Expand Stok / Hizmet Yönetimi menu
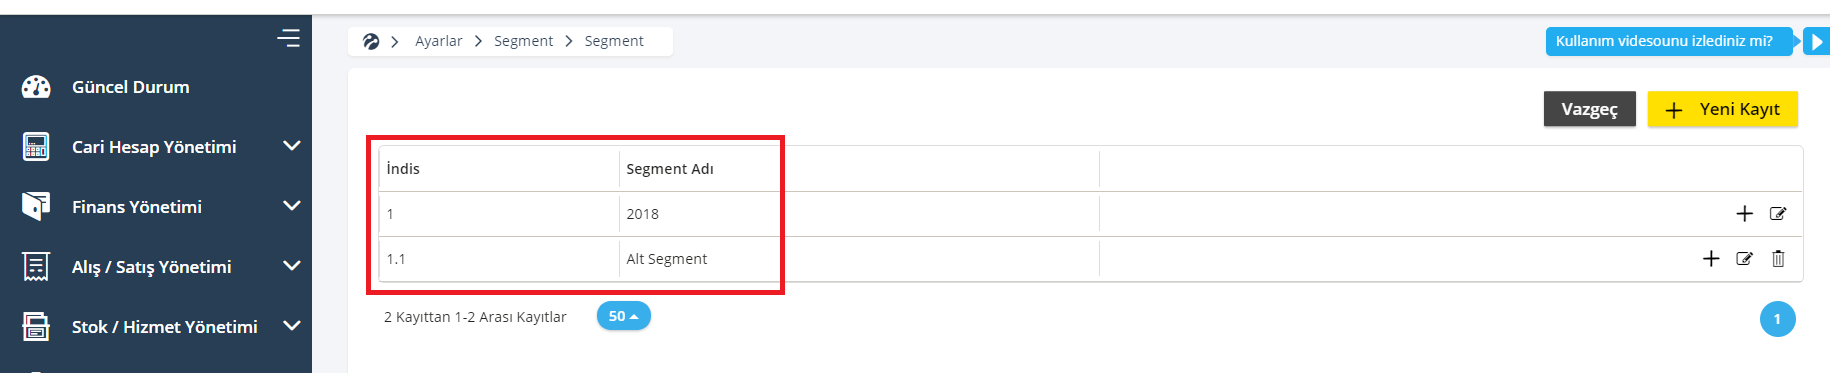The width and height of the screenshot is (1830, 373). pyautogui.click(x=291, y=326)
